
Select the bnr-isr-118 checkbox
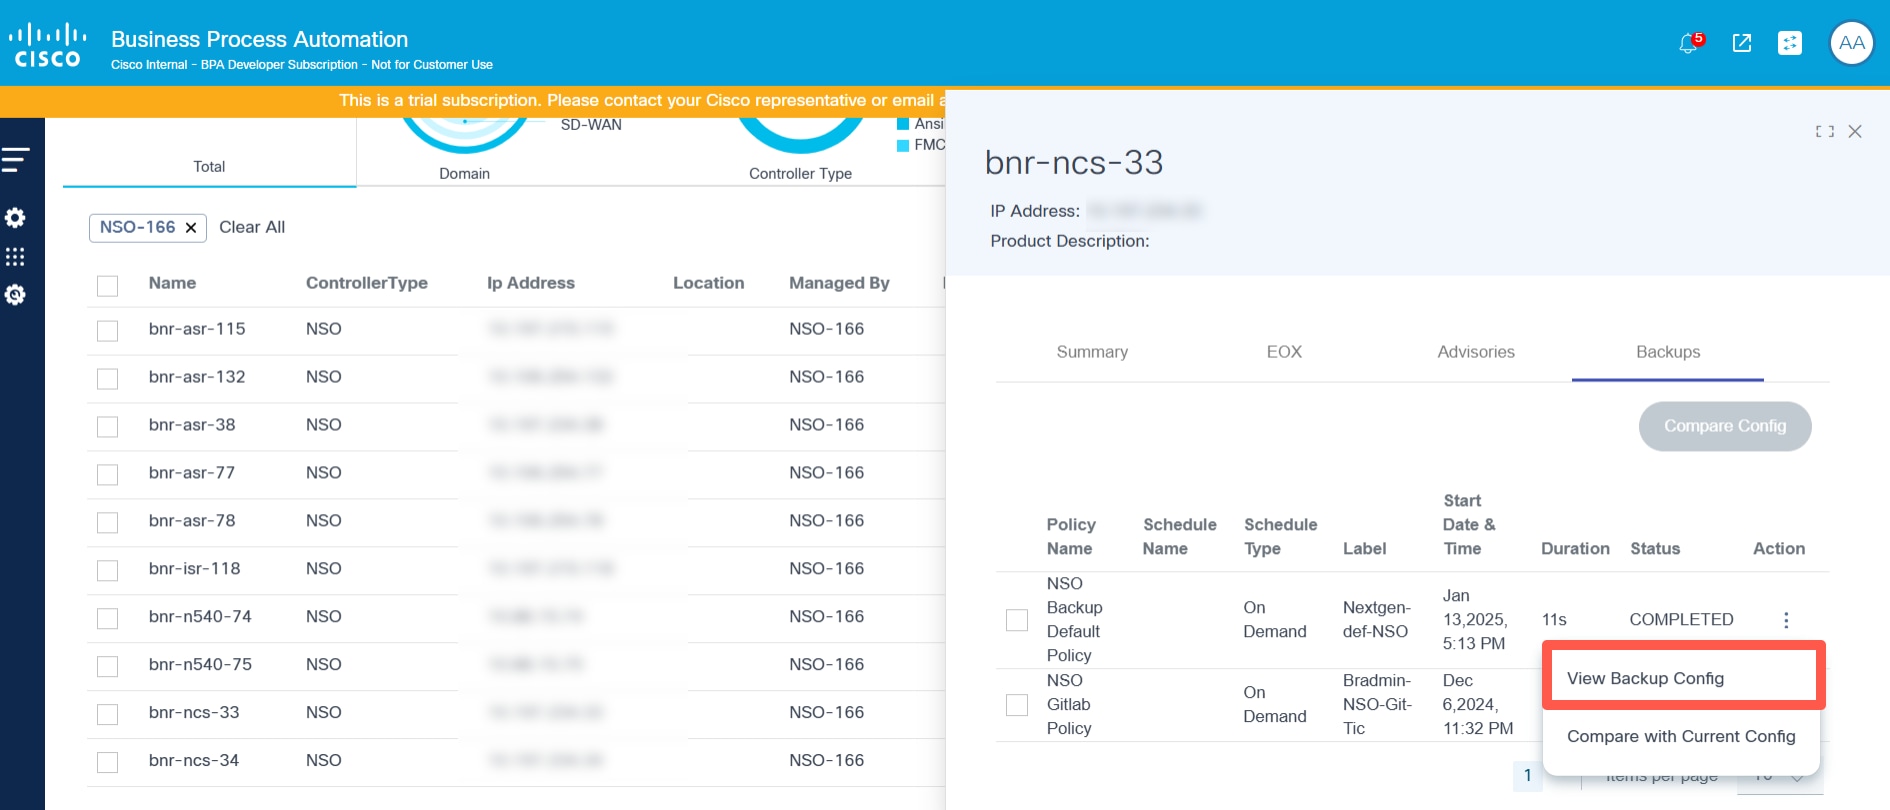[107, 571]
